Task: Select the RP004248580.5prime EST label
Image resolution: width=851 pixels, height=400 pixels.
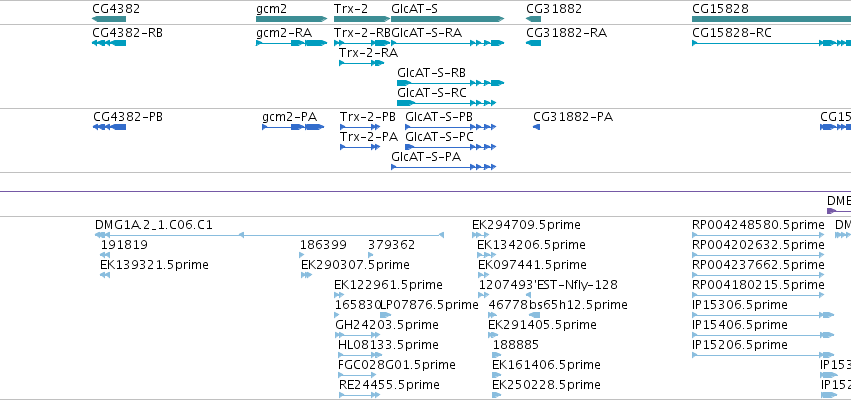Action: pyautogui.click(x=758, y=225)
